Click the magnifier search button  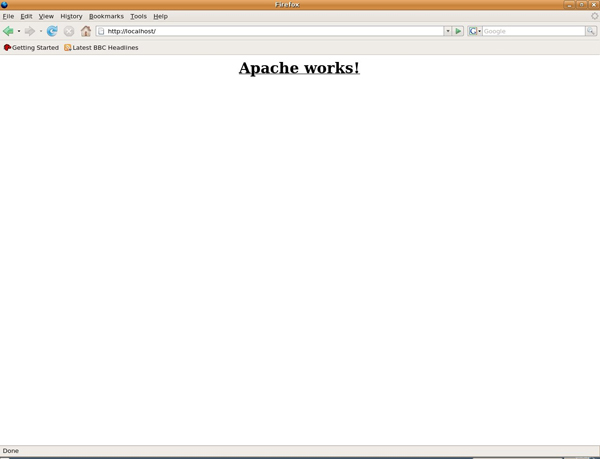click(x=591, y=31)
